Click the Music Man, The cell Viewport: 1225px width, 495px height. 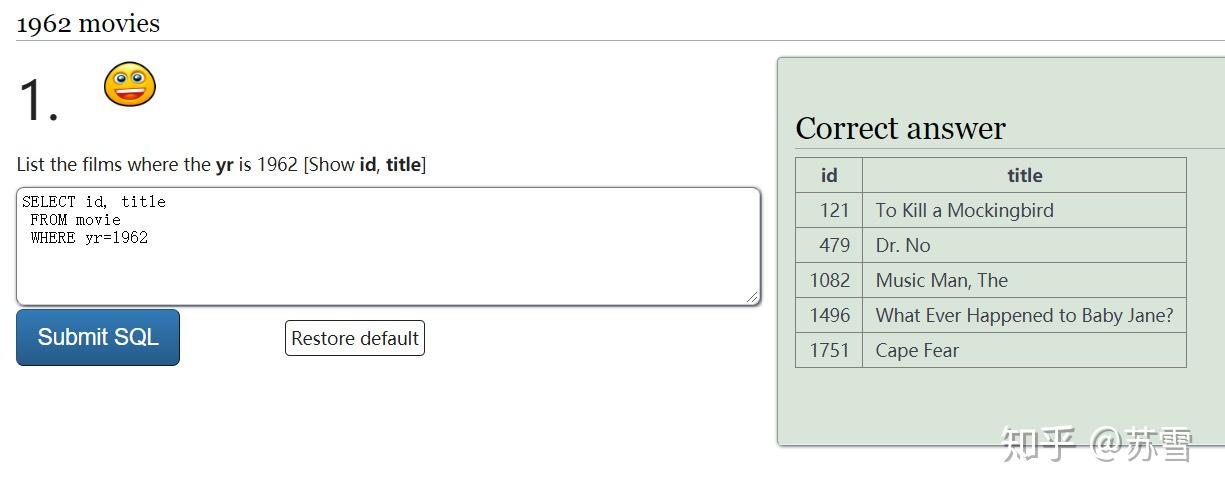click(941, 280)
